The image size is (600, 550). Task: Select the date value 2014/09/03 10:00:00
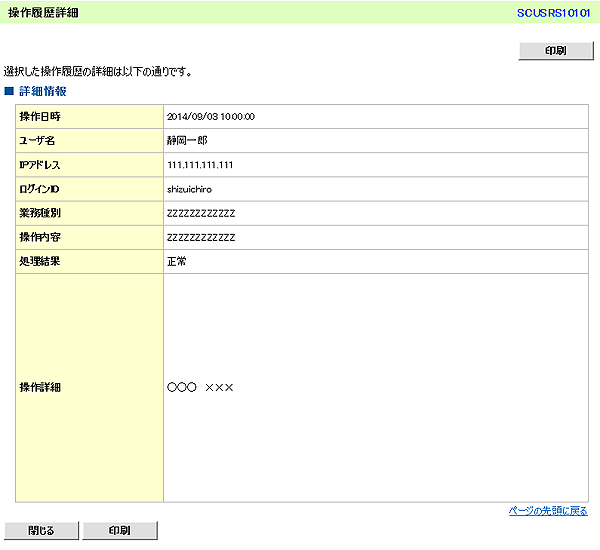[211, 117]
